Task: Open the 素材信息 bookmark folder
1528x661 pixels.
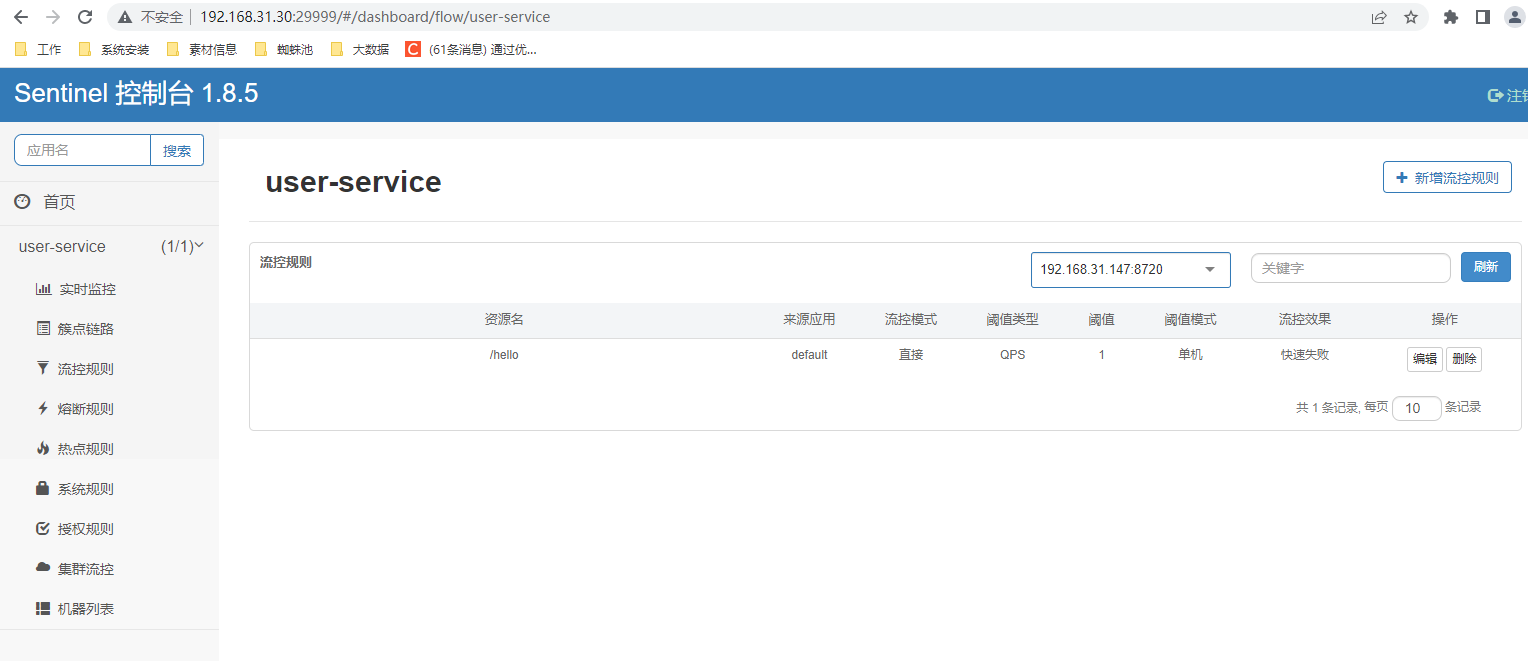Action: [202, 49]
